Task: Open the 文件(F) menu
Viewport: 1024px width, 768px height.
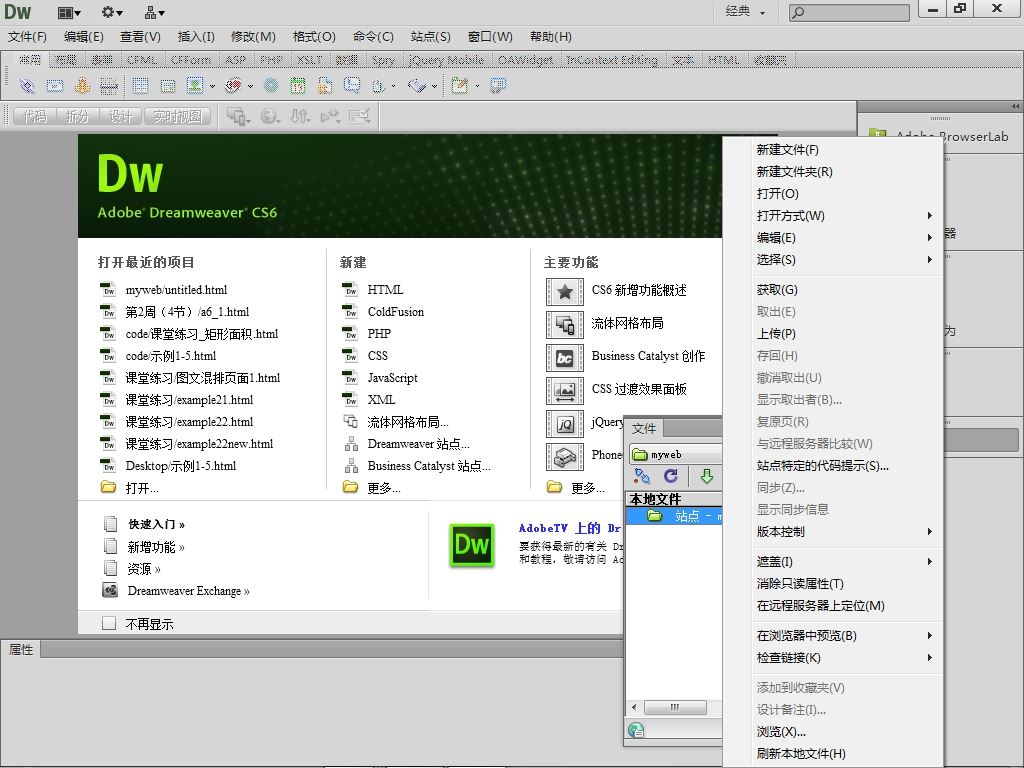Action: (x=27, y=37)
